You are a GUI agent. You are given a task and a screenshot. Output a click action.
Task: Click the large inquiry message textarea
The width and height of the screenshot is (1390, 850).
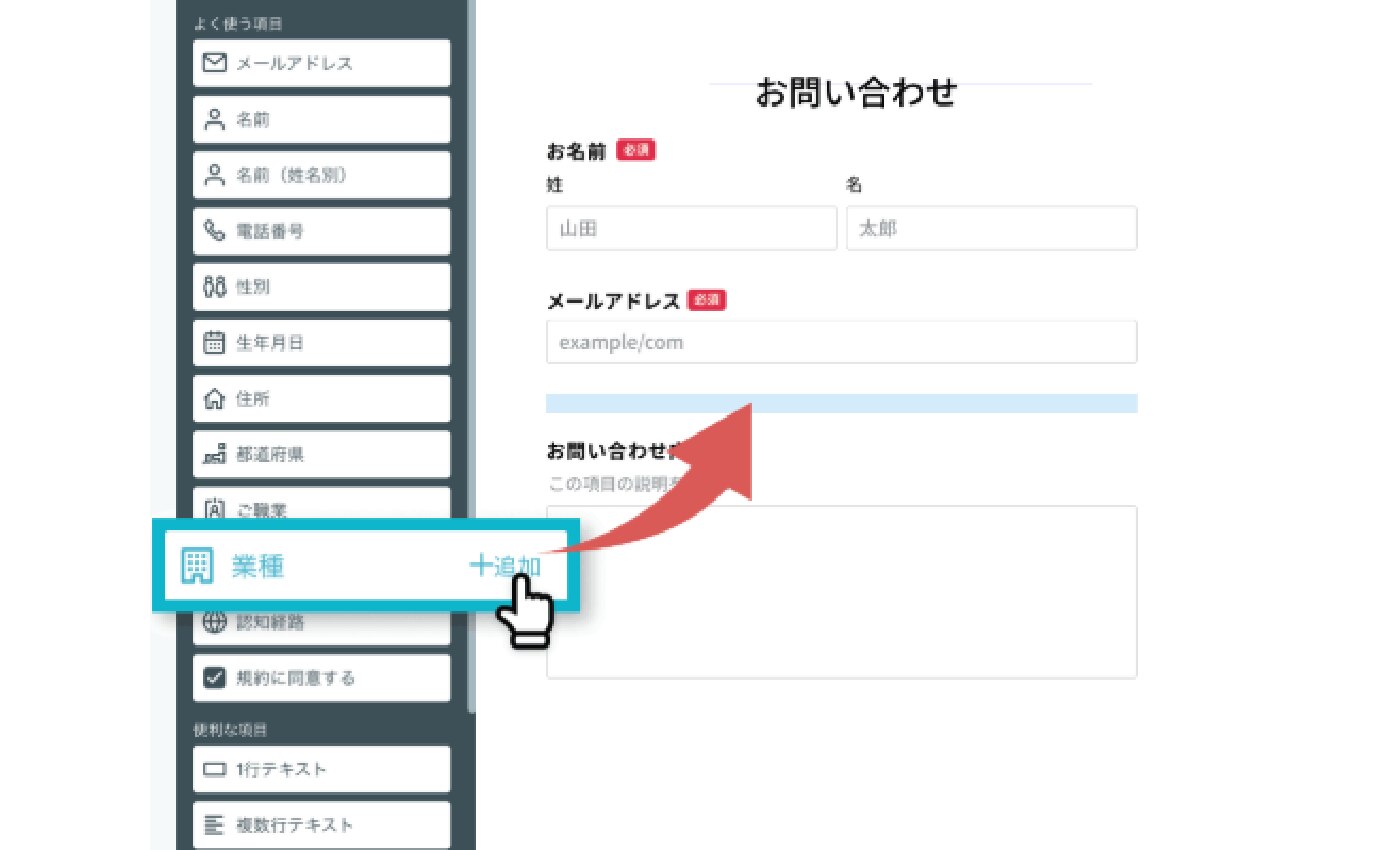842,592
